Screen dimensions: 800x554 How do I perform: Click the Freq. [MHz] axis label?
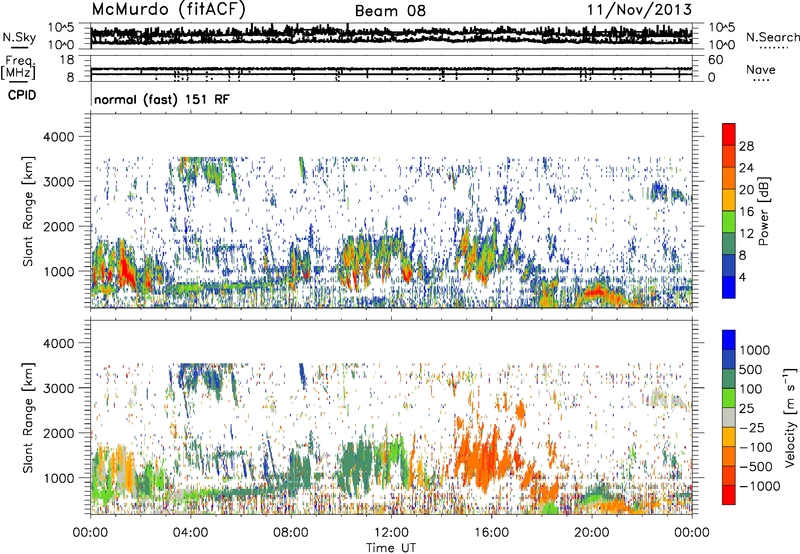point(18,68)
